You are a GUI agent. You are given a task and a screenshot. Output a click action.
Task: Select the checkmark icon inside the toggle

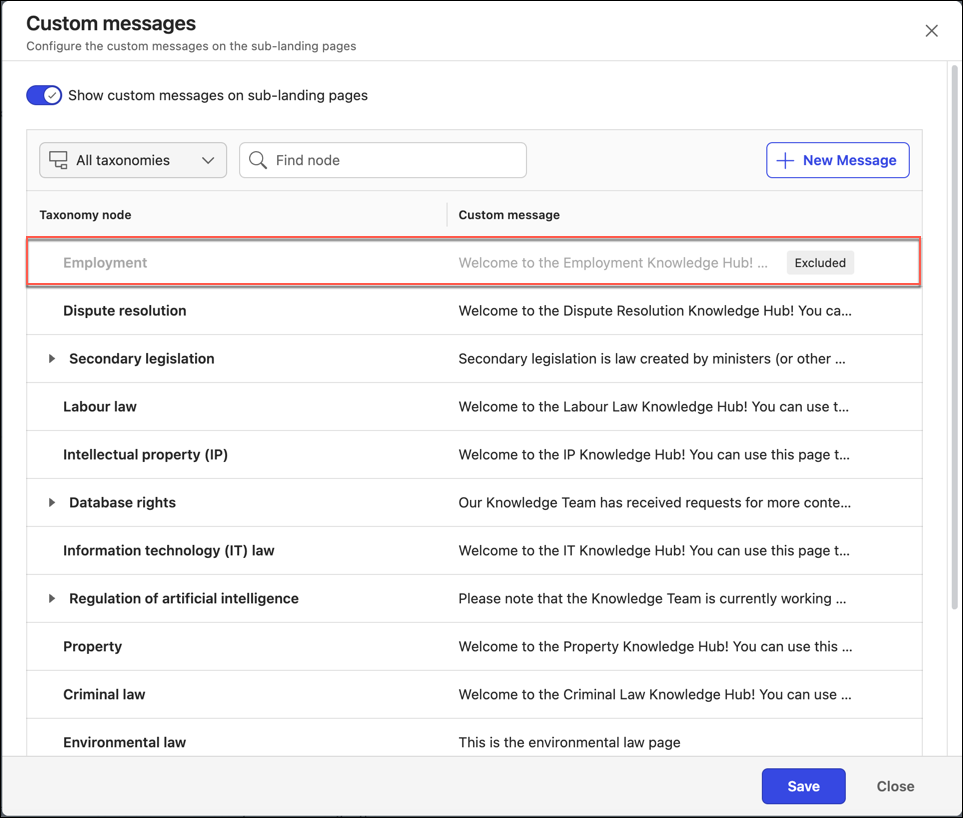point(50,95)
